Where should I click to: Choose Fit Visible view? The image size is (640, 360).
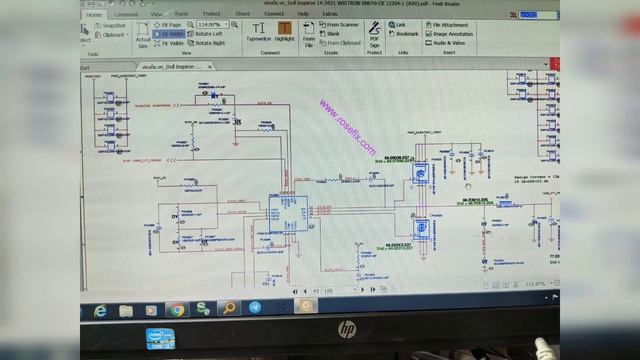point(169,43)
